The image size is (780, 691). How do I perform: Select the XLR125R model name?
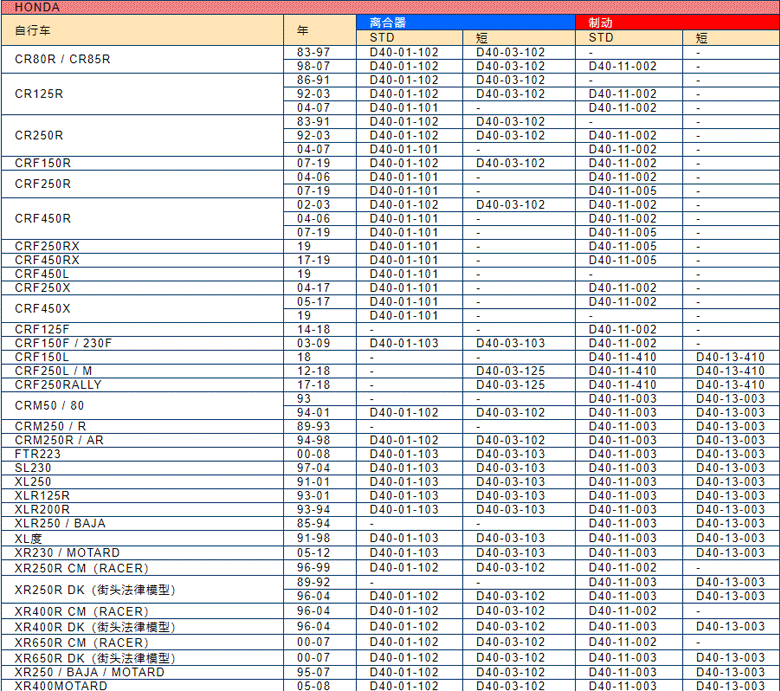tap(42, 496)
